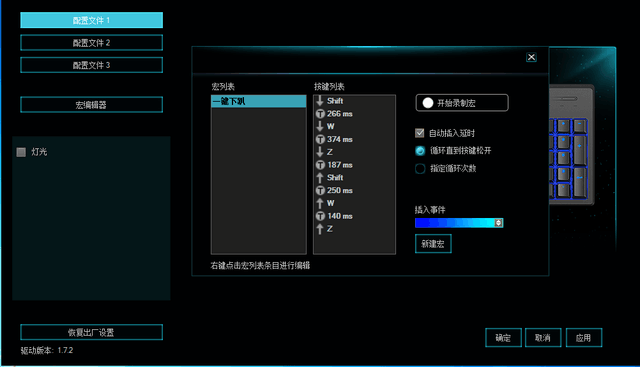Select 循环直到按键松开 radio option

[420, 151]
